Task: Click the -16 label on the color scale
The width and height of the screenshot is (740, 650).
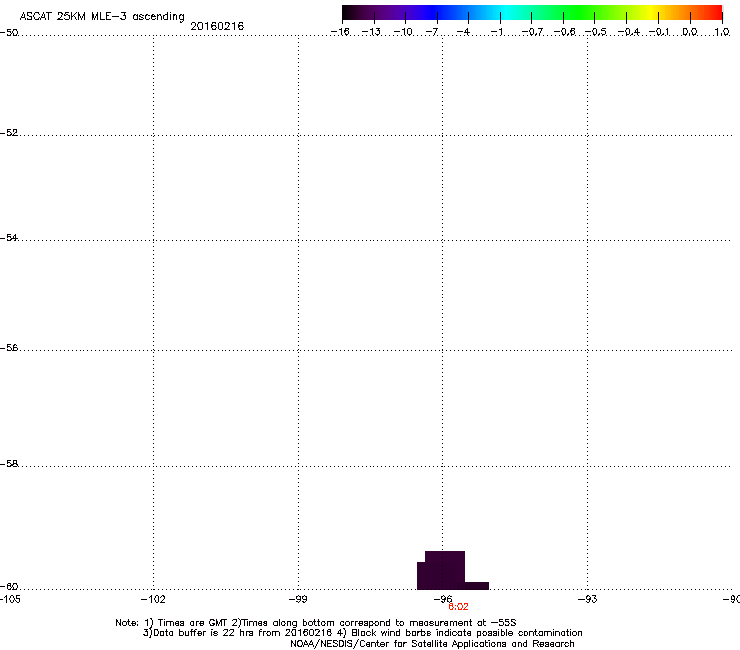Action: pyautogui.click(x=340, y=32)
